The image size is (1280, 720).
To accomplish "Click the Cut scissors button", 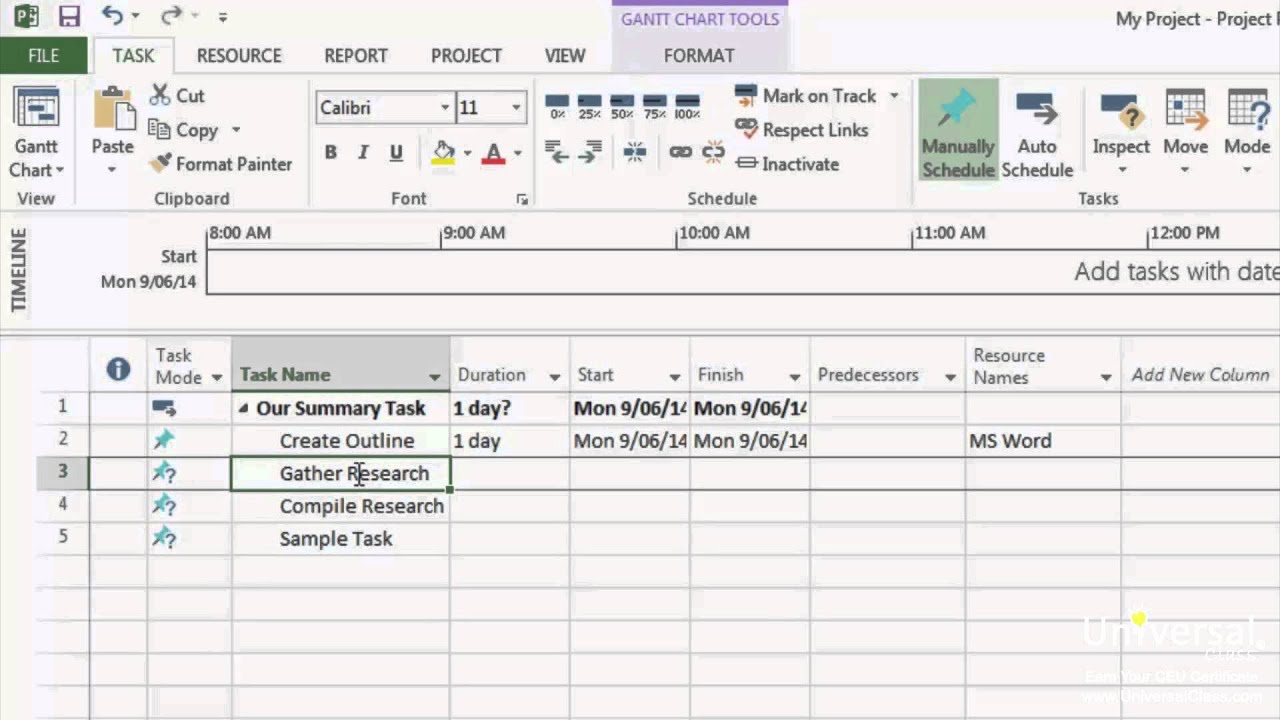I will (x=177, y=96).
